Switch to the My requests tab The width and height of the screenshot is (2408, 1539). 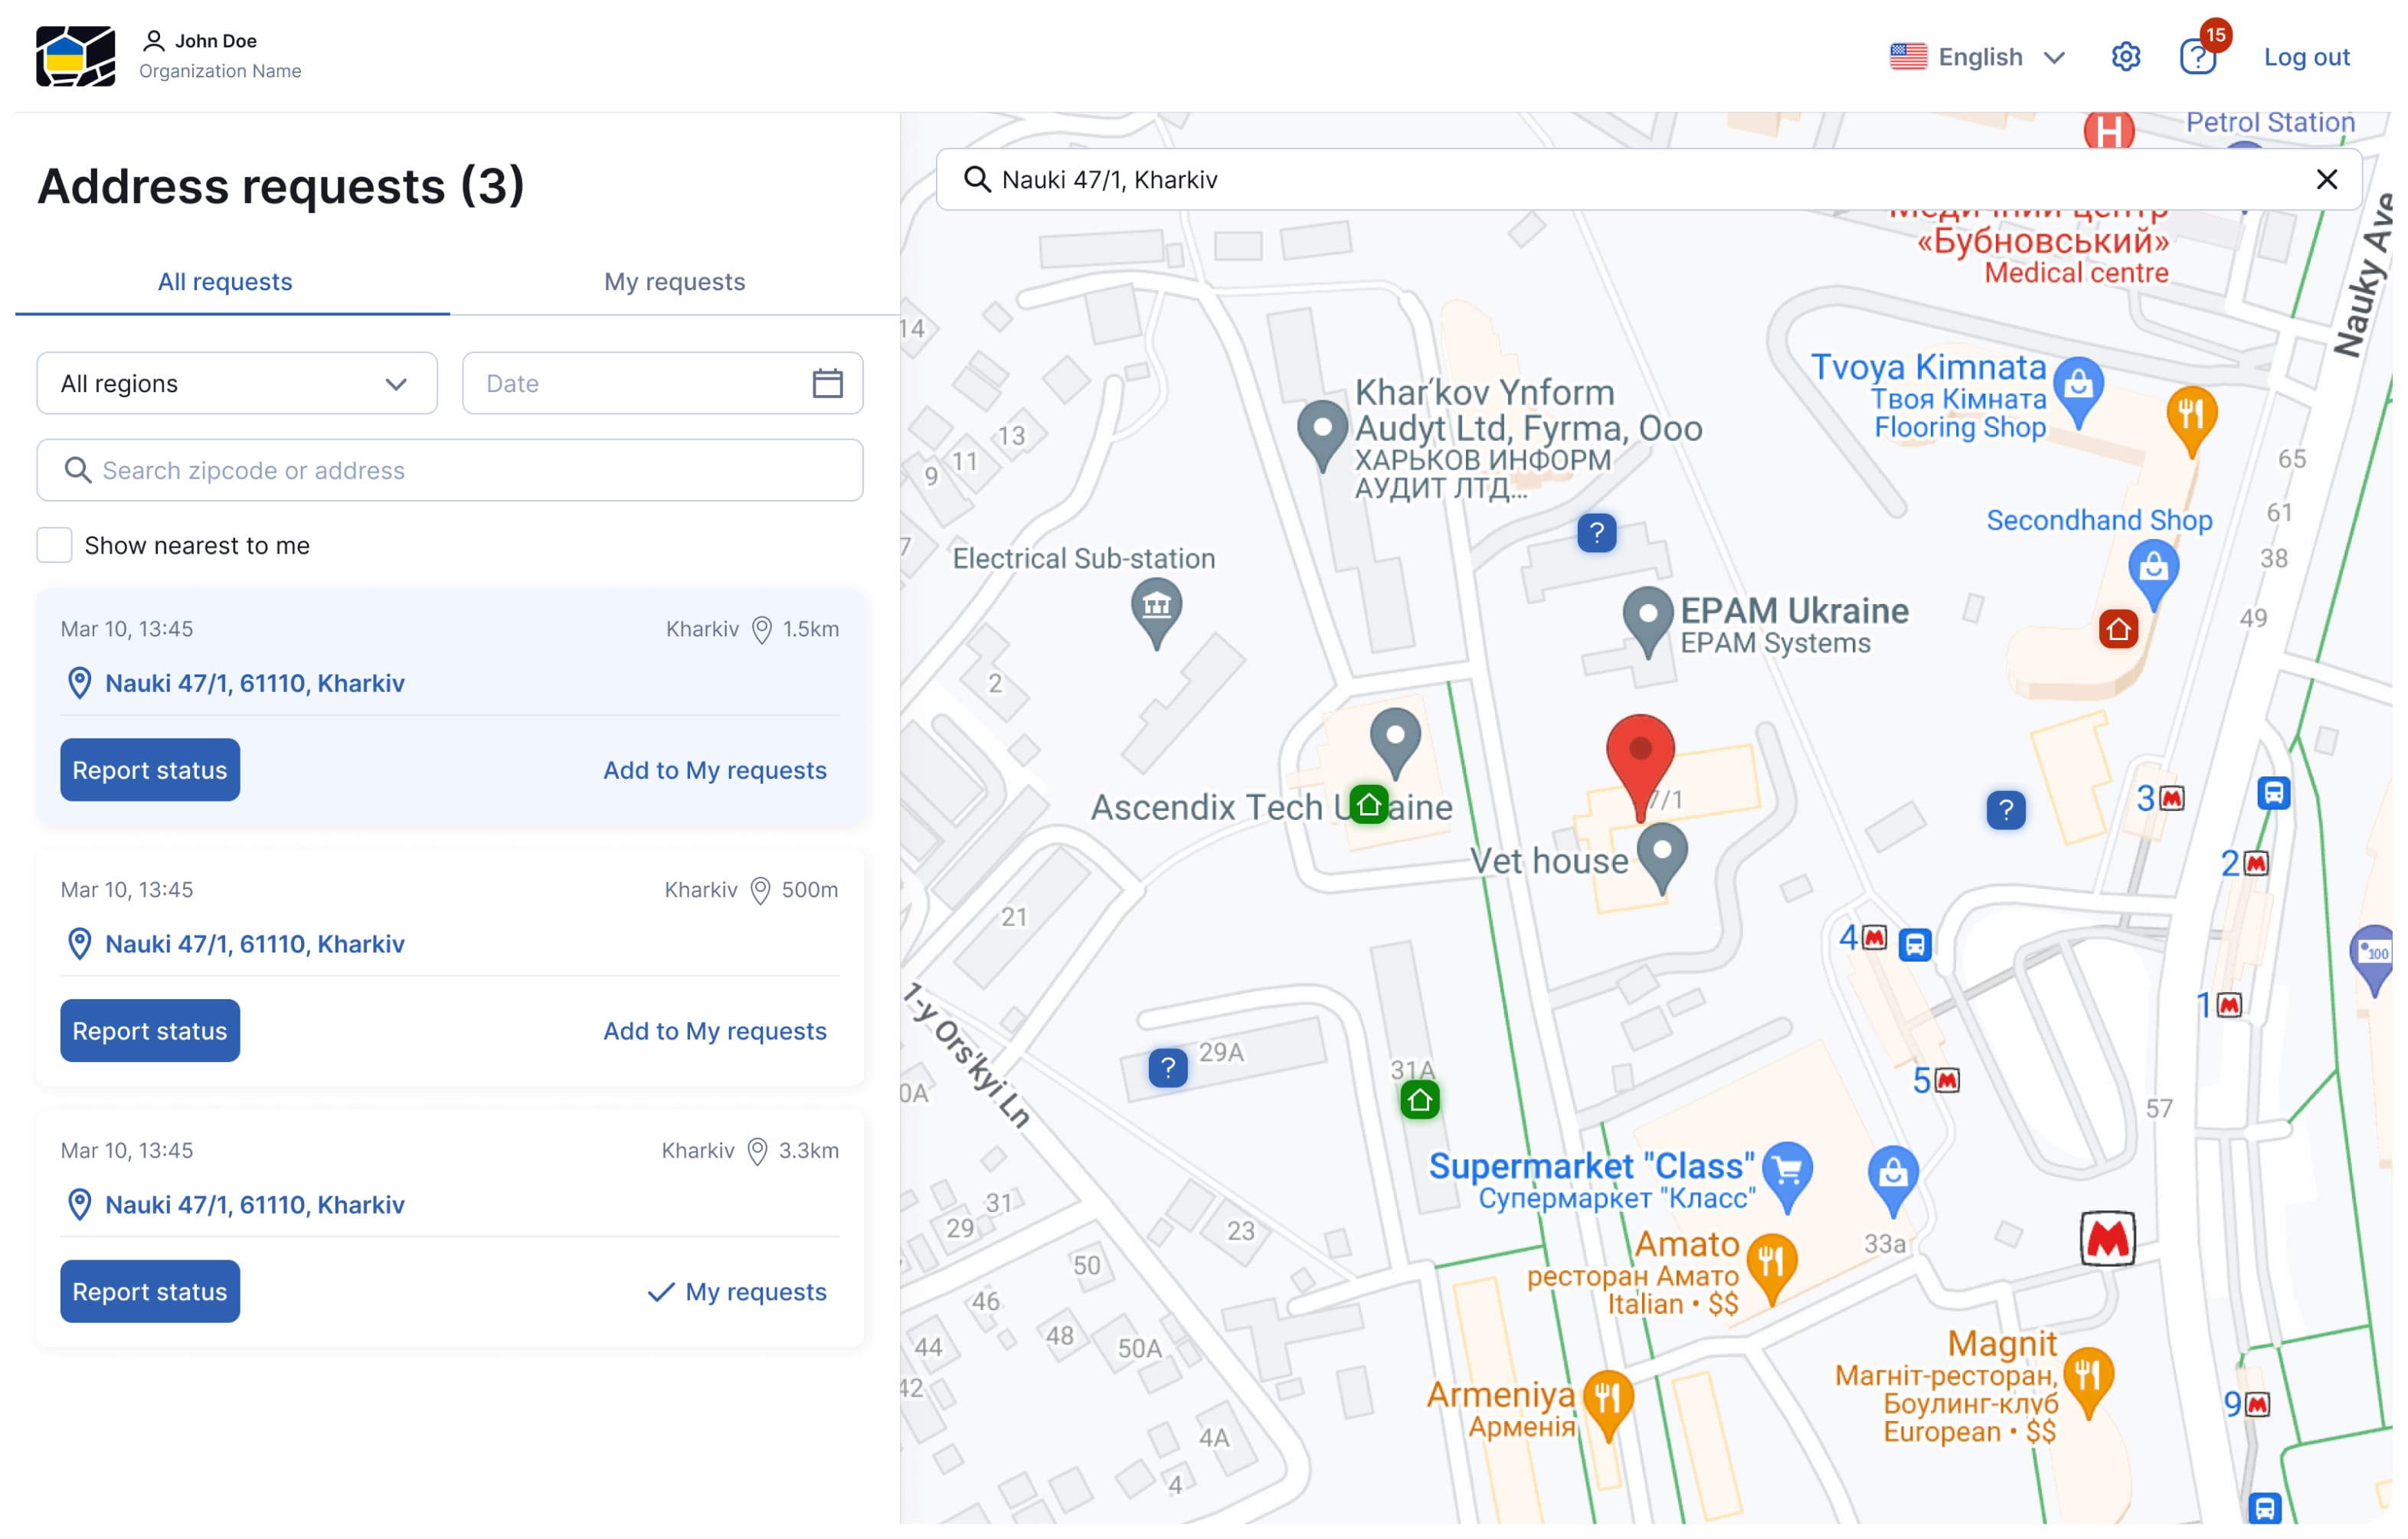[674, 282]
